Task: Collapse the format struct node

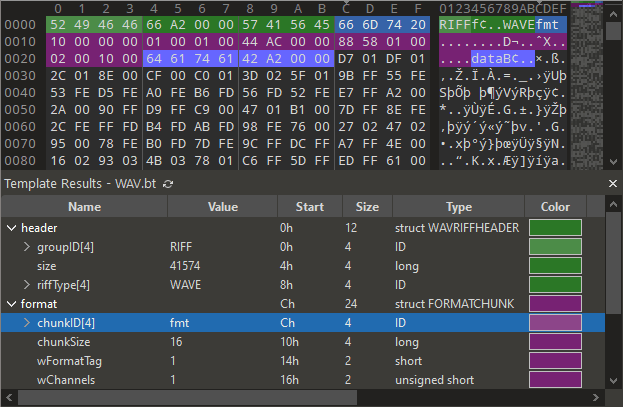Action: point(12,304)
